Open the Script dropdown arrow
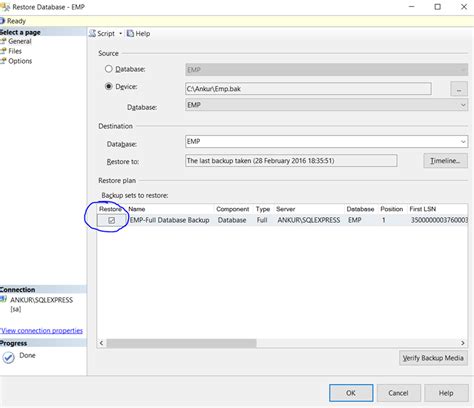Screen dimensions: 474x408 click(120, 34)
